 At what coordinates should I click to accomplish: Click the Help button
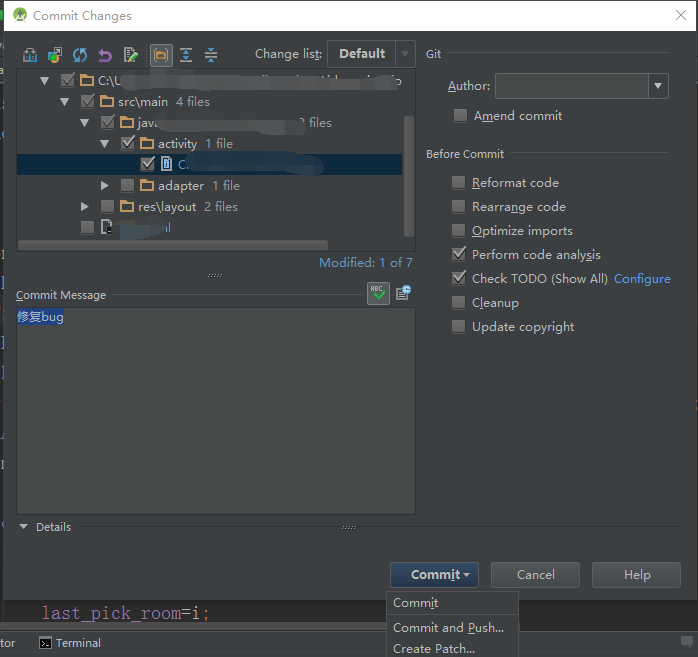637,575
